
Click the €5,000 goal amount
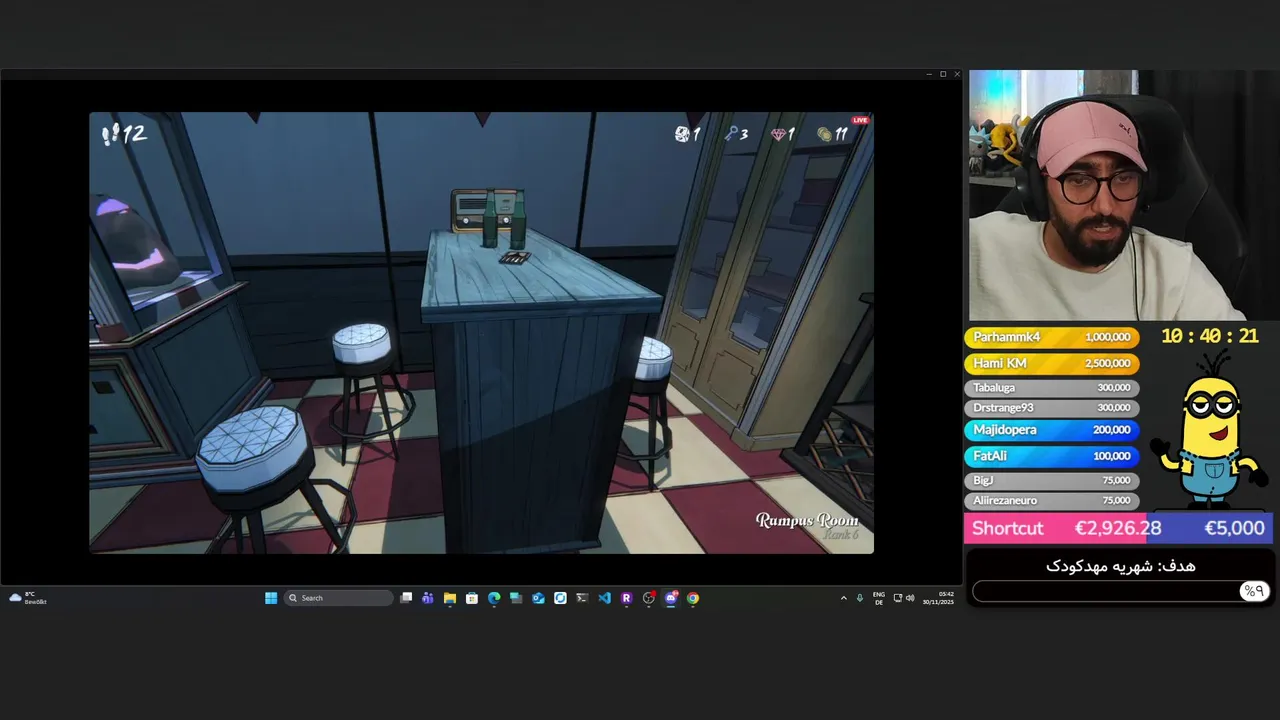(1234, 528)
